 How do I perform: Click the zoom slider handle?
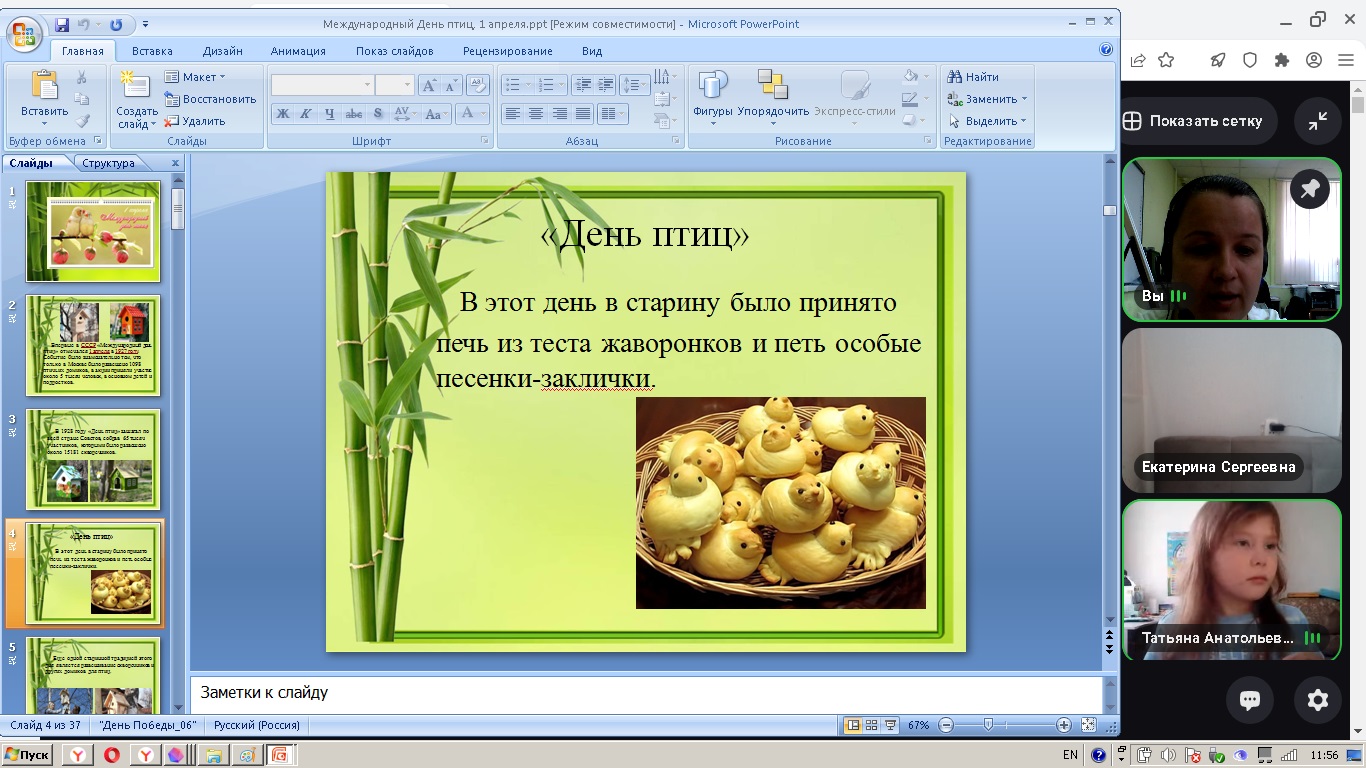tap(988, 725)
